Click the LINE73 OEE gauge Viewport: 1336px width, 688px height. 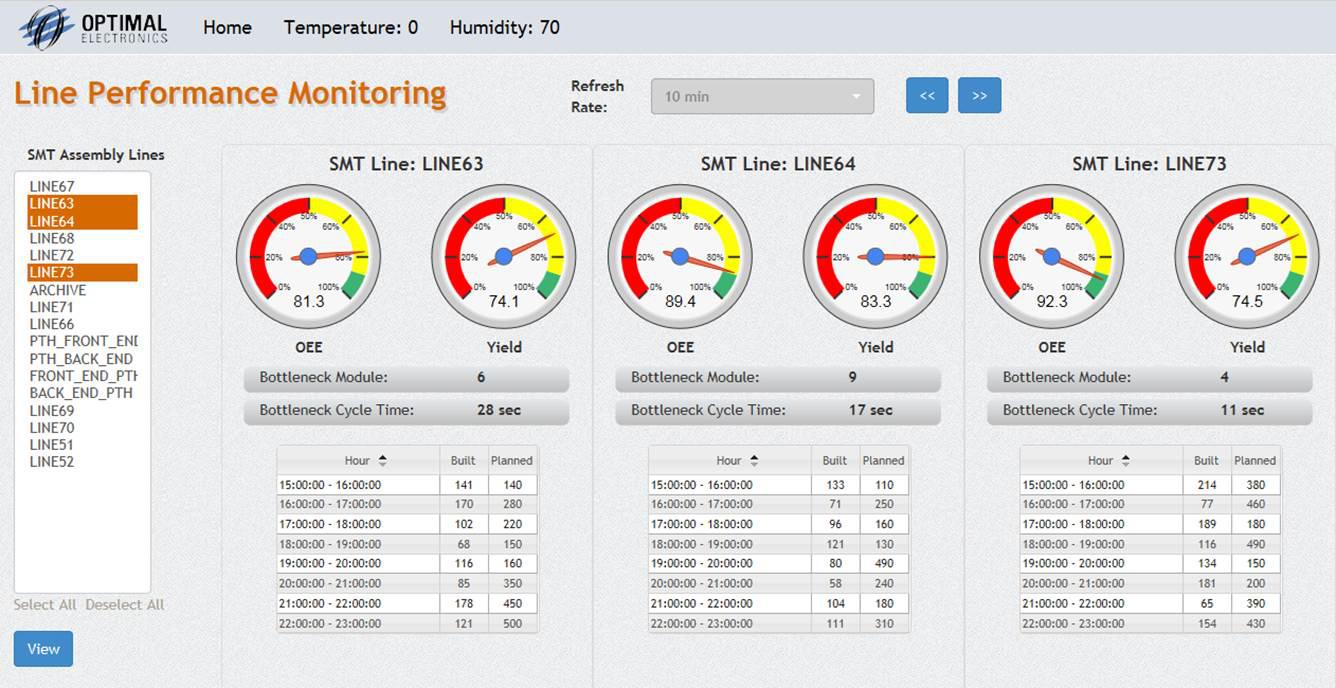1051,257
